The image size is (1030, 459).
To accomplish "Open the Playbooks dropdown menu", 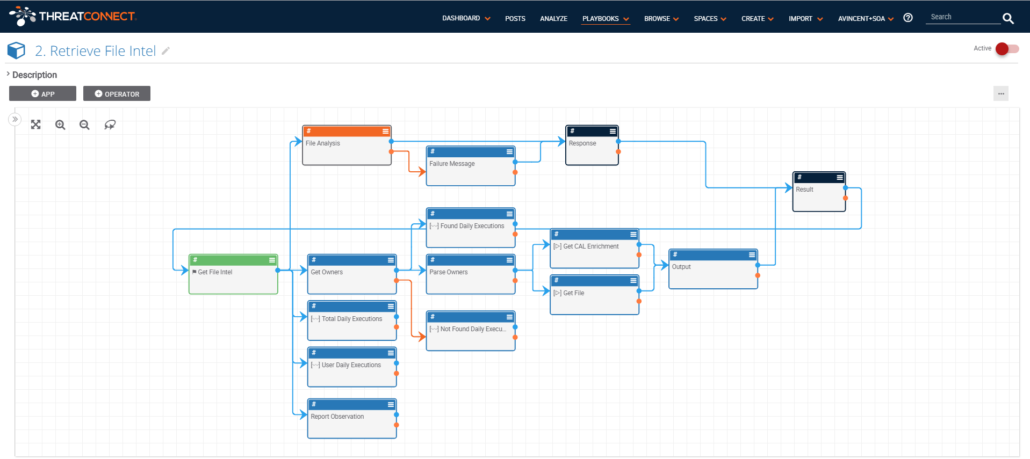I will [606, 18].
